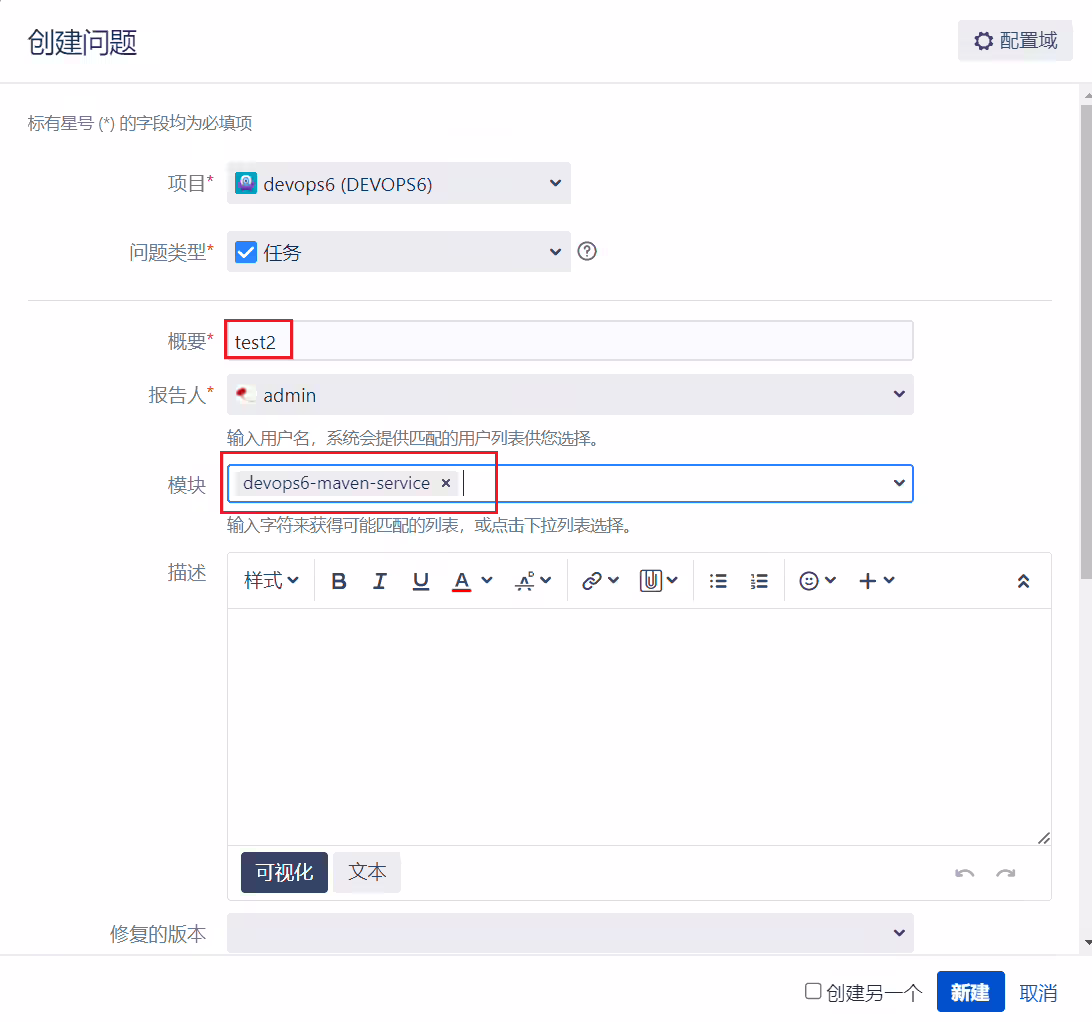This screenshot has height=1022, width=1092.
Task: Toggle italic text formatting
Action: [x=380, y=581]
